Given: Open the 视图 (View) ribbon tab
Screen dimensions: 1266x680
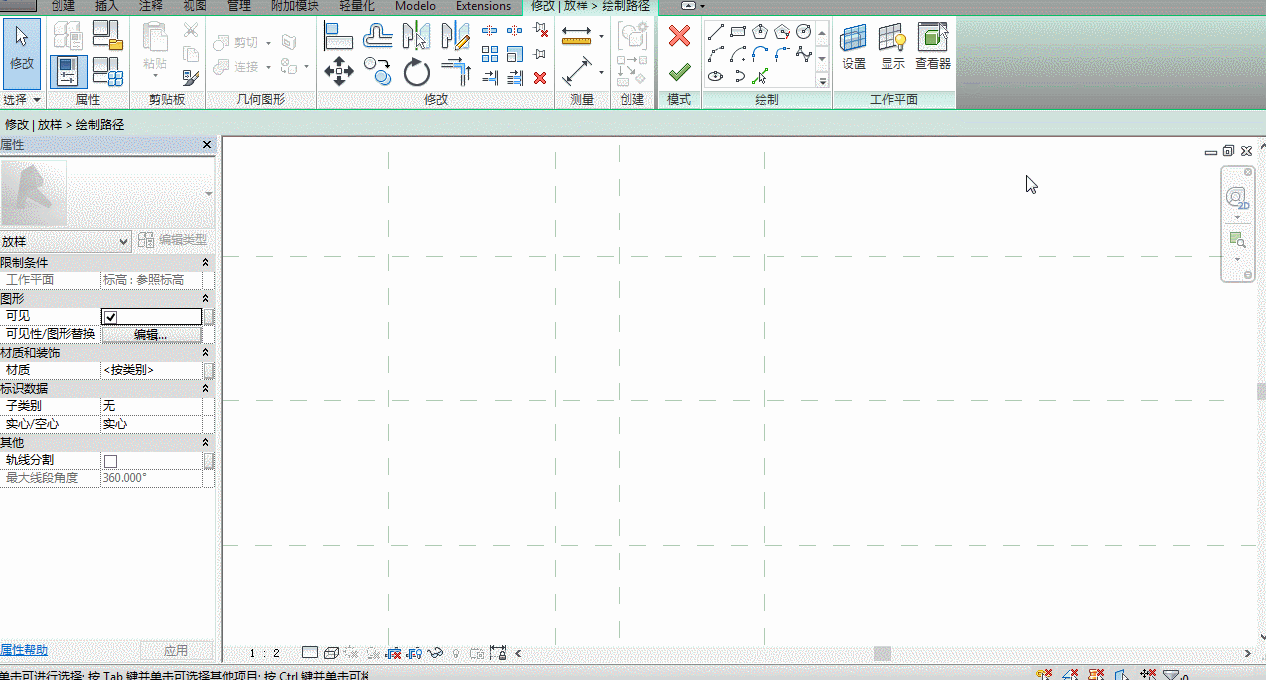Looking at the screenshot, I should click(196, 6).
